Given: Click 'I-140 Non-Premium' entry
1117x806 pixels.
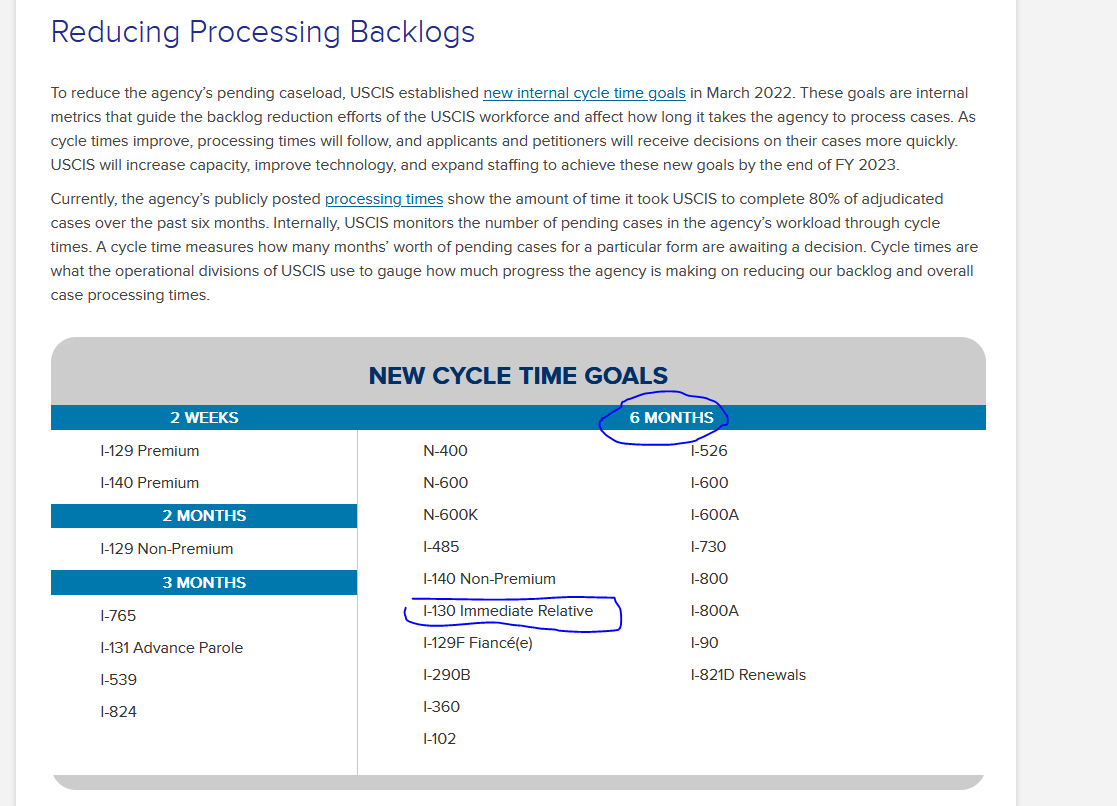Looking at the screenshot, I should (x=489, y=579).
